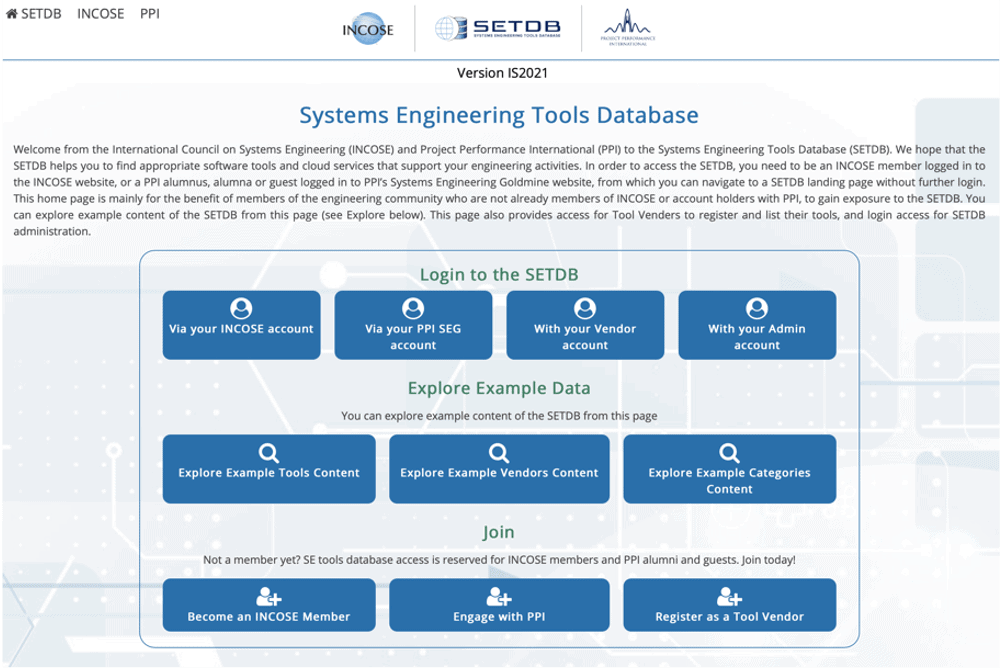Image resolution: width=1005 pixels, height=672 pixels.
Task: Click the 'Not a member yet?' line
Action: pyautogui.click(x=499, y=560)
